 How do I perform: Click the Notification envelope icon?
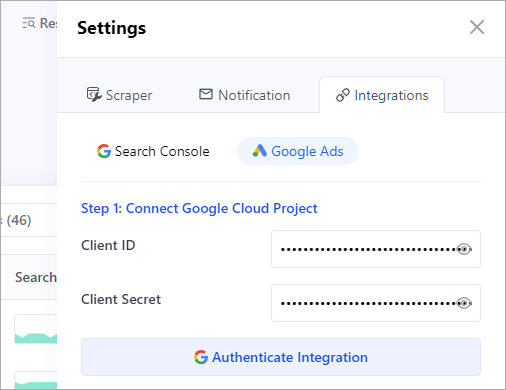(x=206, y=94)
